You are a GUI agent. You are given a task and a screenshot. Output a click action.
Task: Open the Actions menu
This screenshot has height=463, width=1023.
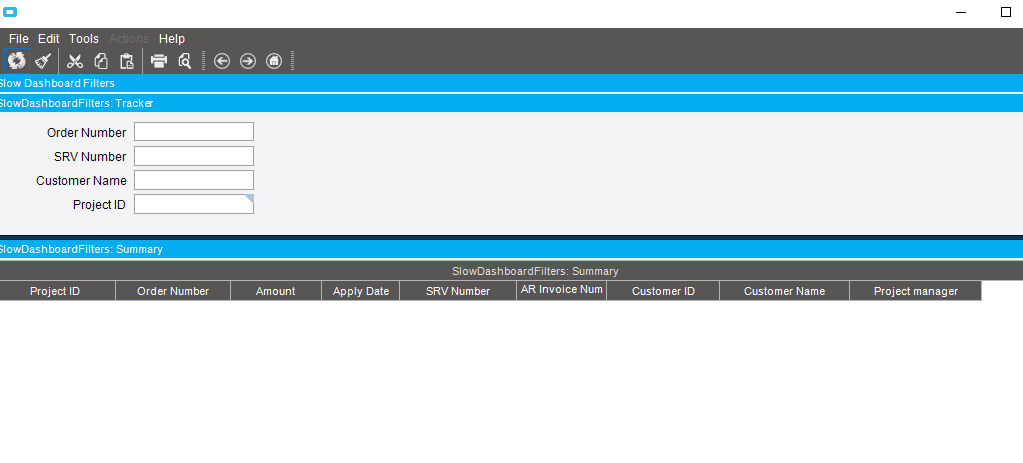point(129,38)
